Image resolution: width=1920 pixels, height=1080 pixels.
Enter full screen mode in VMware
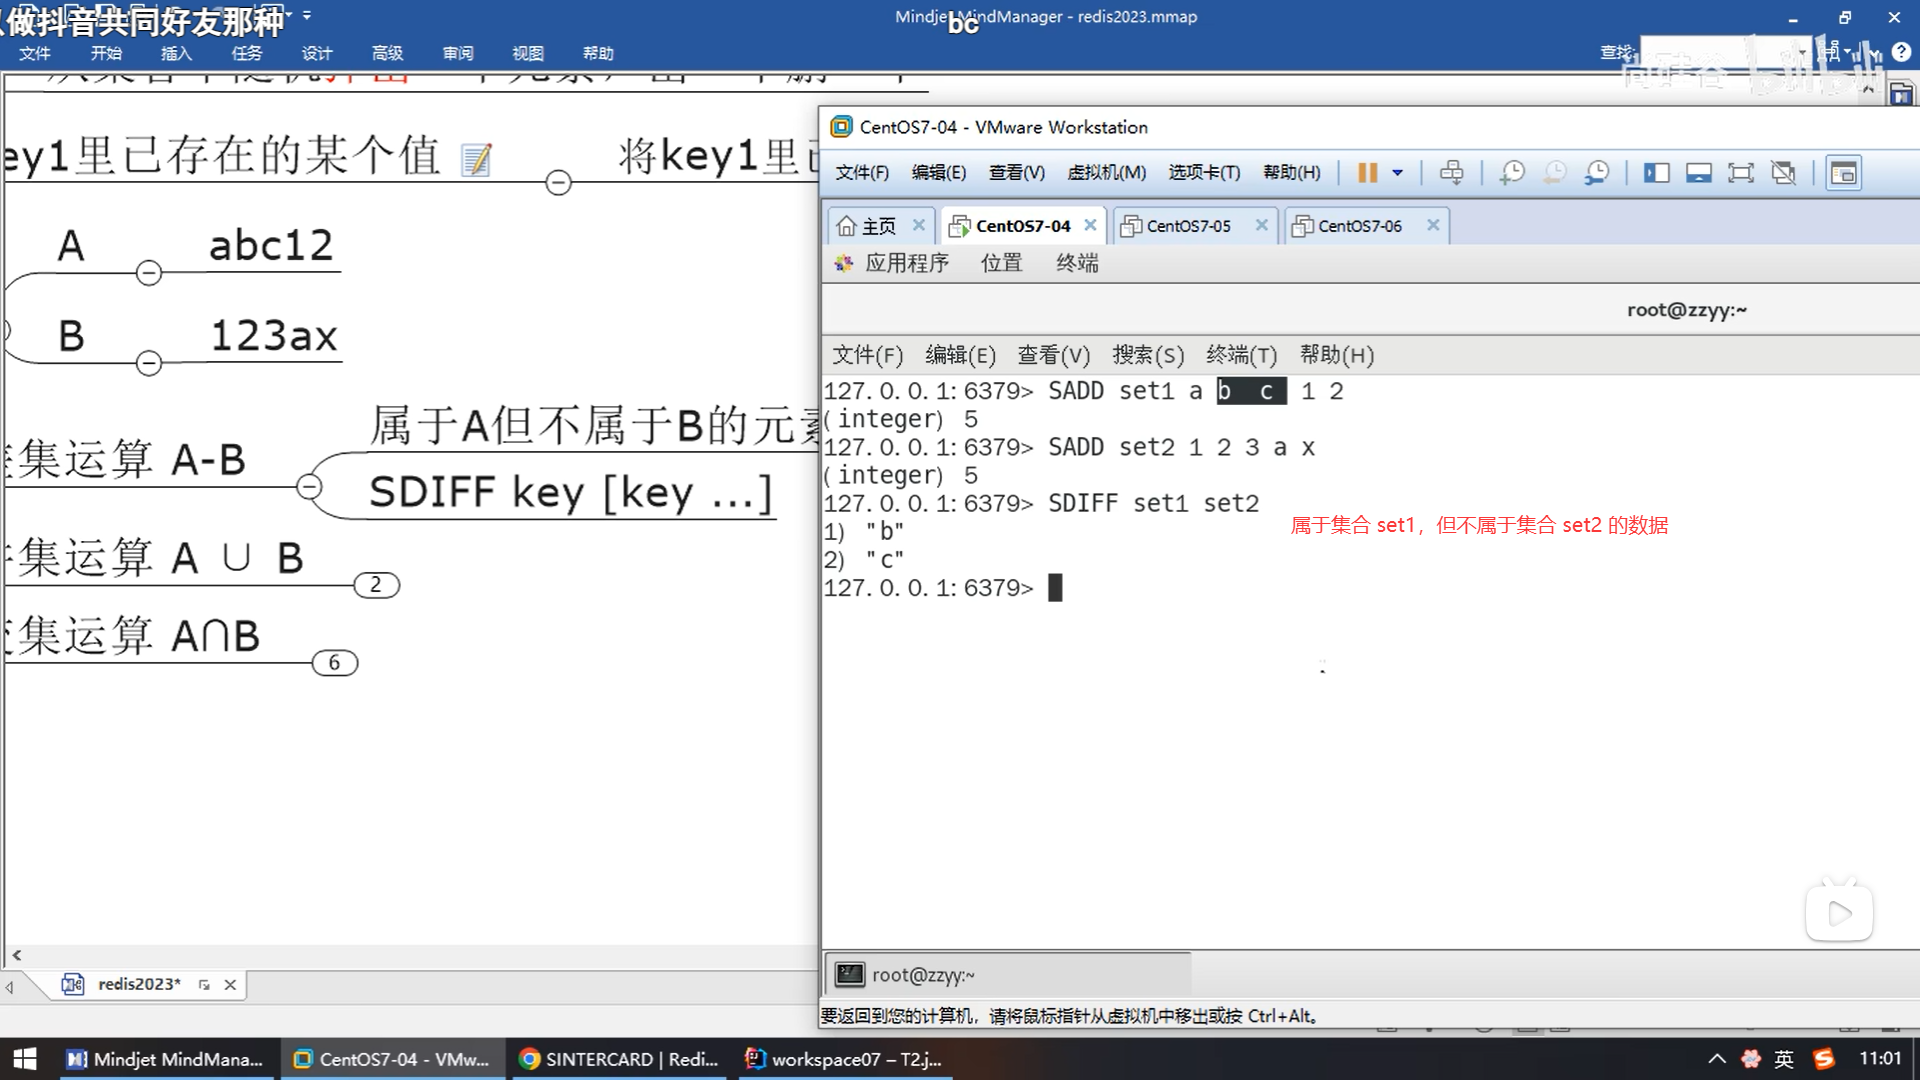[x=1741, y=173]
